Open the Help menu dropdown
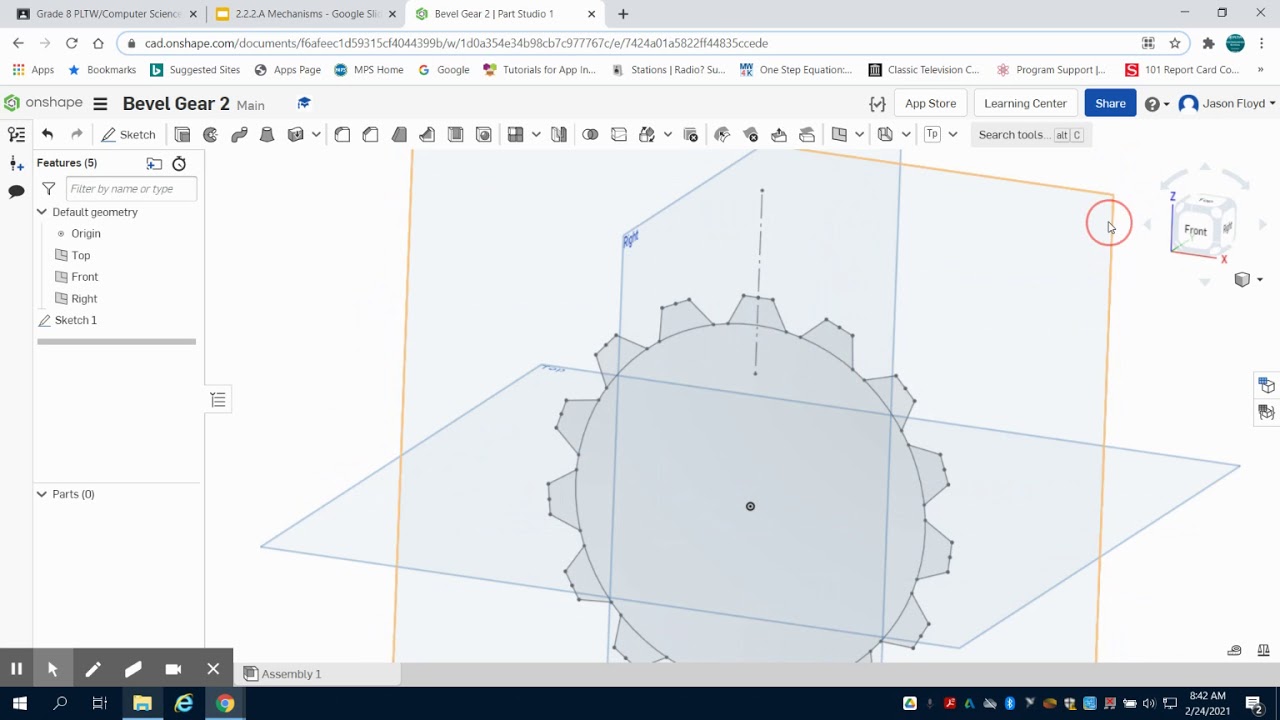 coord(1157,104)
